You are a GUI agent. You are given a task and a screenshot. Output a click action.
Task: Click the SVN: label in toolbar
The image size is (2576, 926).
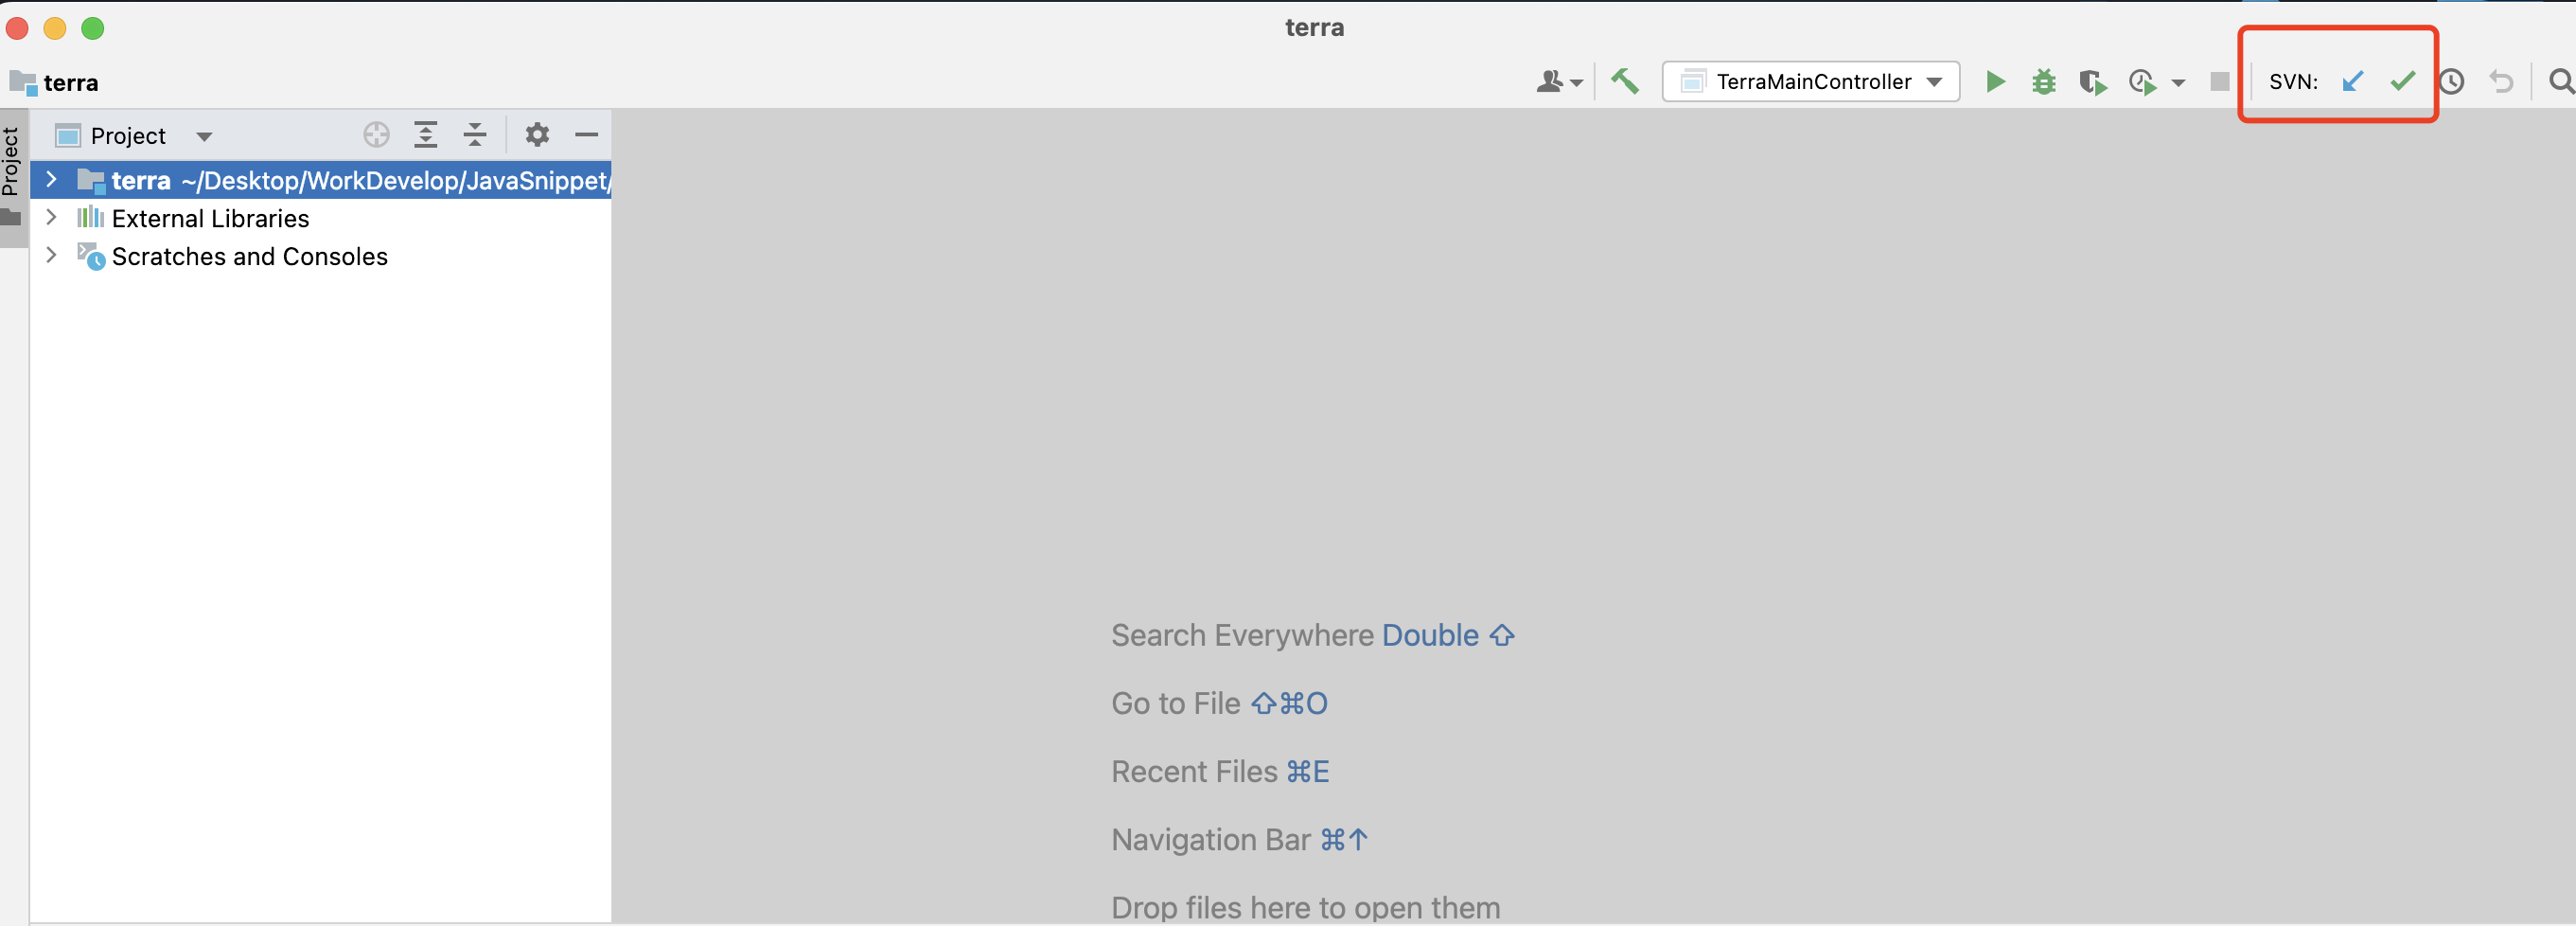[x=2293, y=82]
